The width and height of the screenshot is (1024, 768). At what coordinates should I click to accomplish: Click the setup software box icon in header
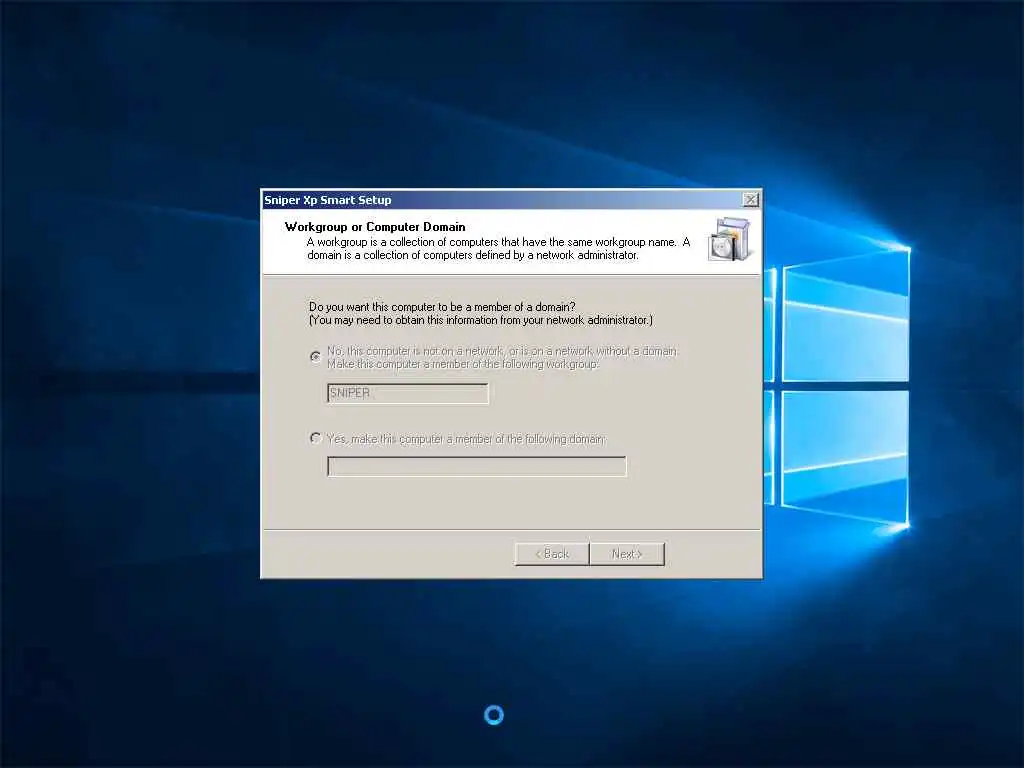[729, 240]
